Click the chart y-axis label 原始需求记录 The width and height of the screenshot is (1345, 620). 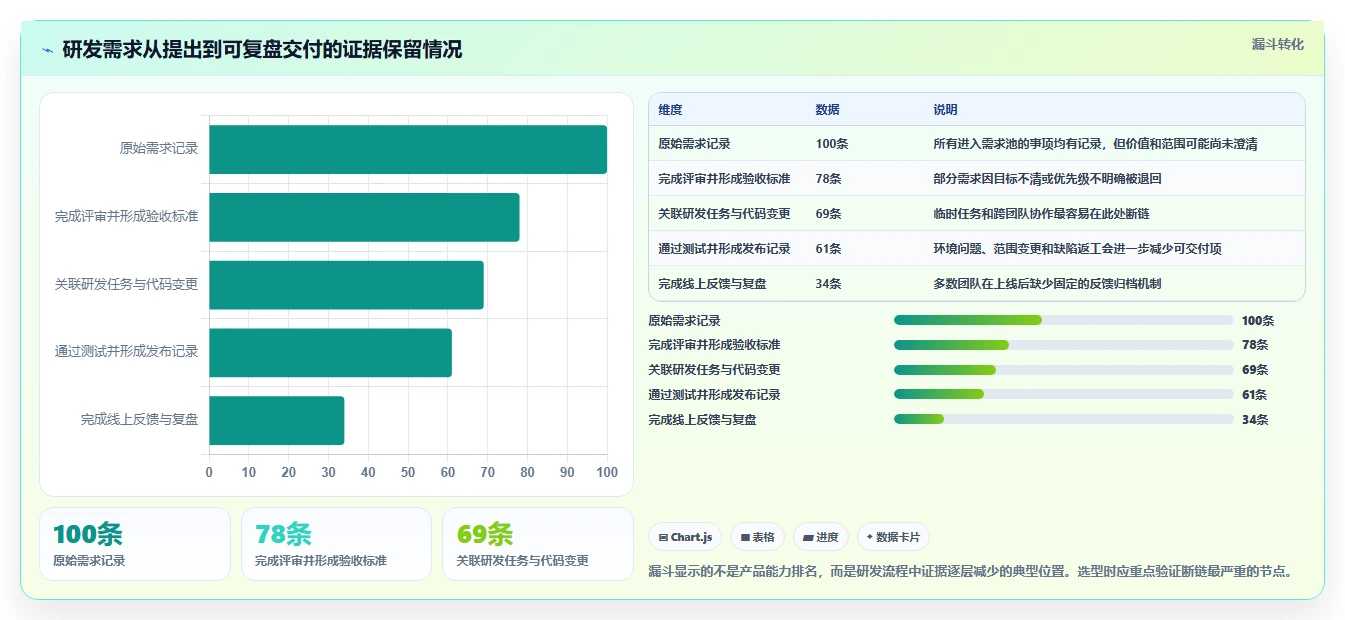point(159,149)
